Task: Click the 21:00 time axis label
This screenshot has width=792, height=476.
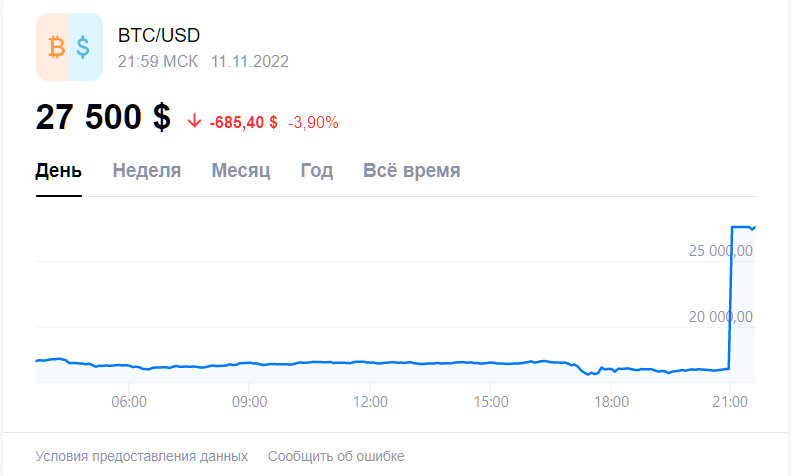Action: 730,402
